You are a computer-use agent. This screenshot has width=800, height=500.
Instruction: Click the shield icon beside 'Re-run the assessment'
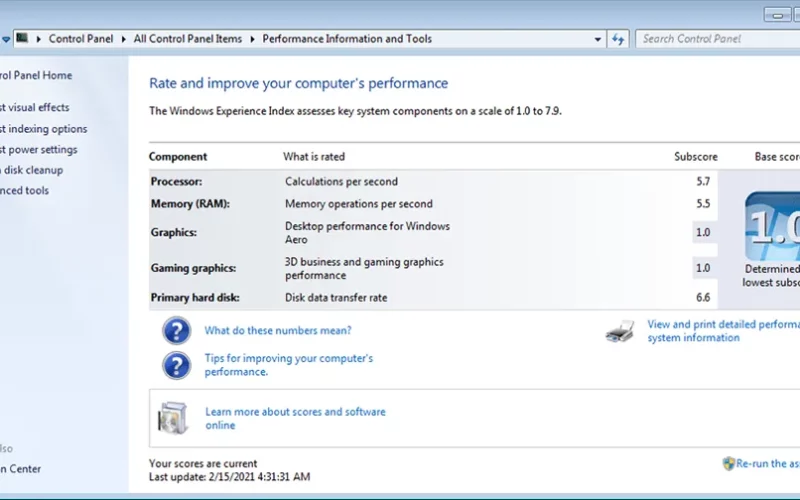click(x=729, y=463)
